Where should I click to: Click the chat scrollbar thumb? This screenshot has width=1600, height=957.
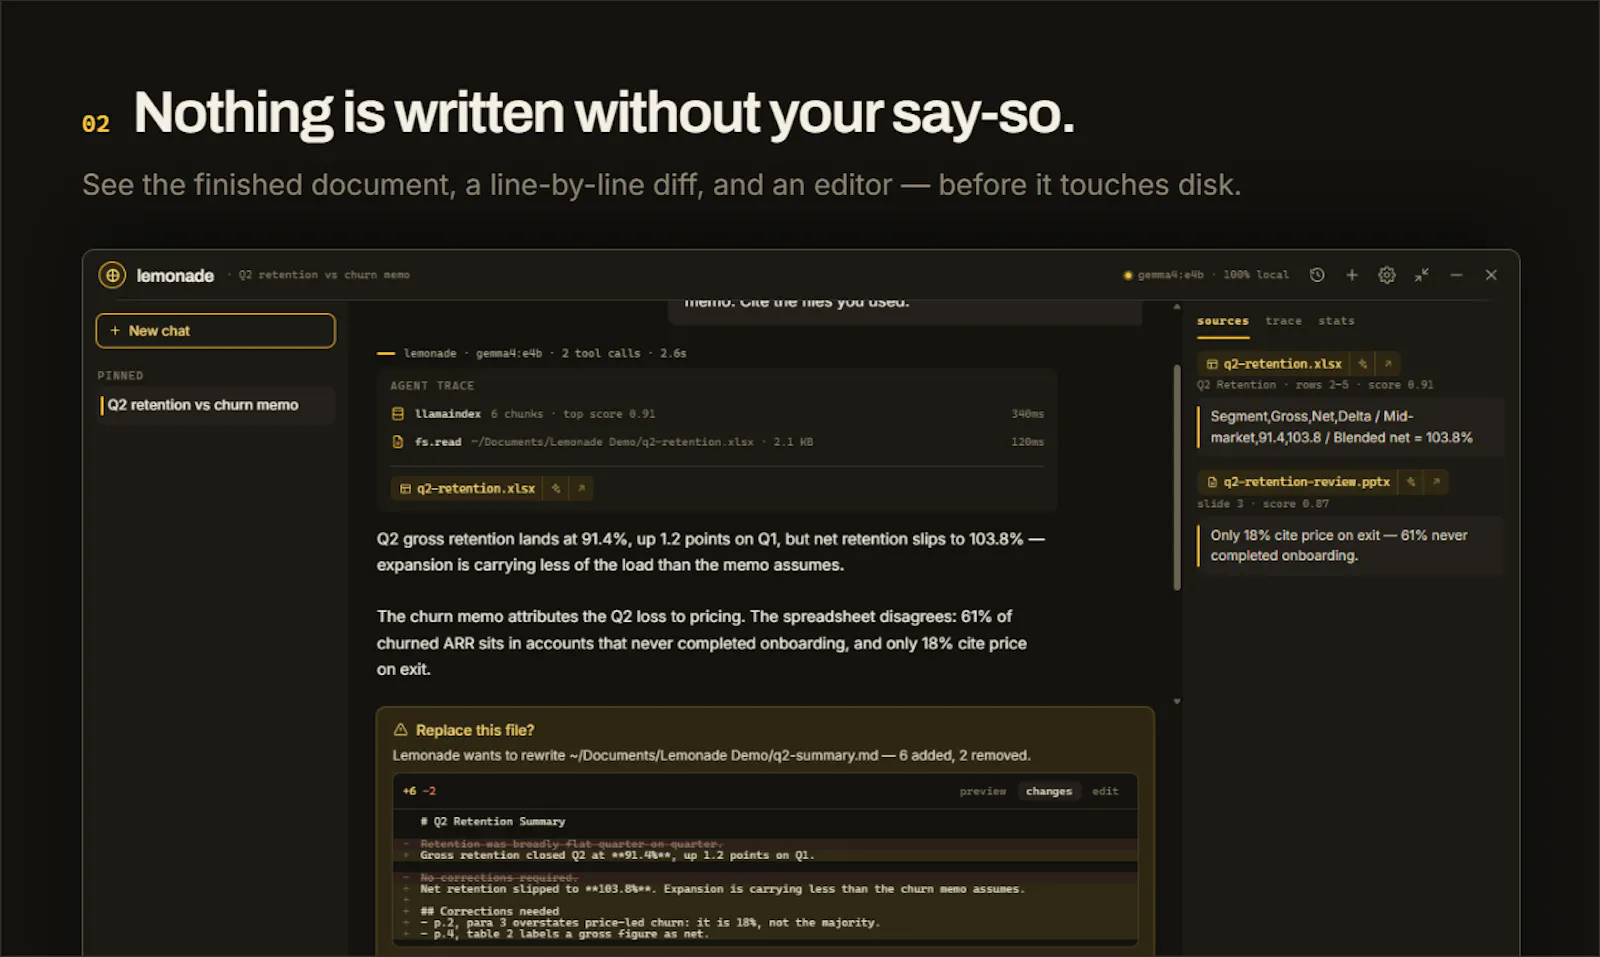click(x=1177, y=477)
